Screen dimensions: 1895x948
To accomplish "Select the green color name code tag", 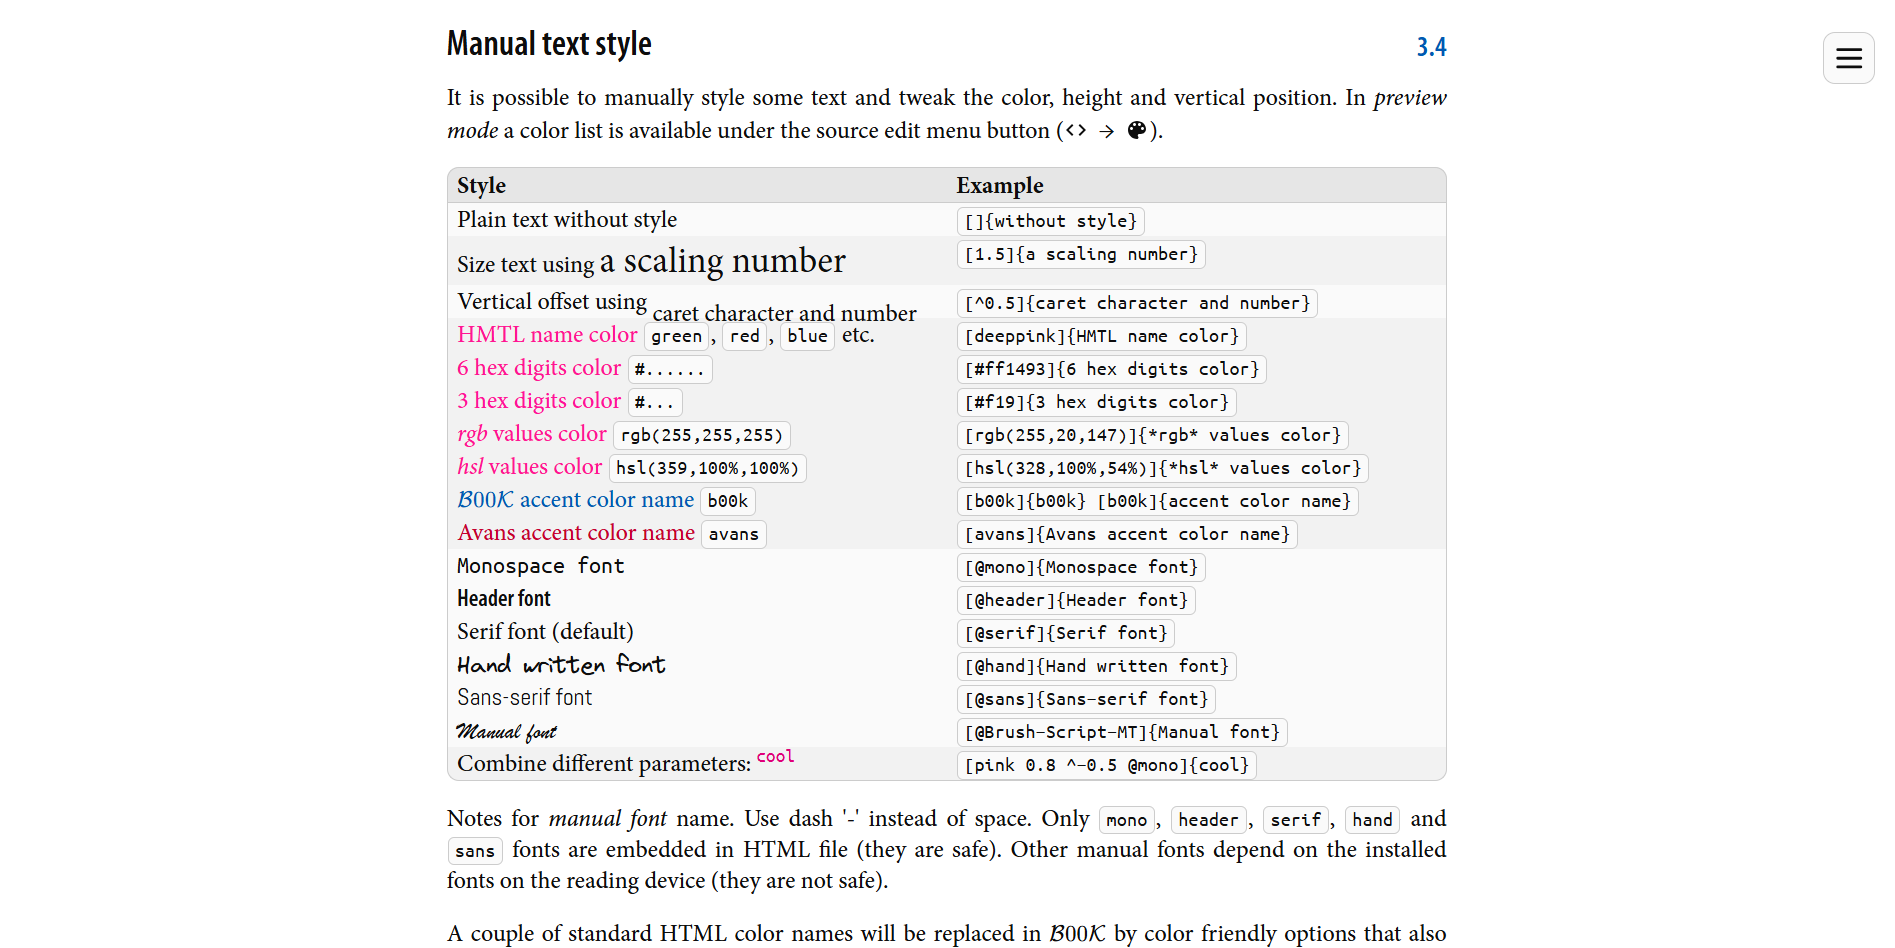I will tap(676, 337).
